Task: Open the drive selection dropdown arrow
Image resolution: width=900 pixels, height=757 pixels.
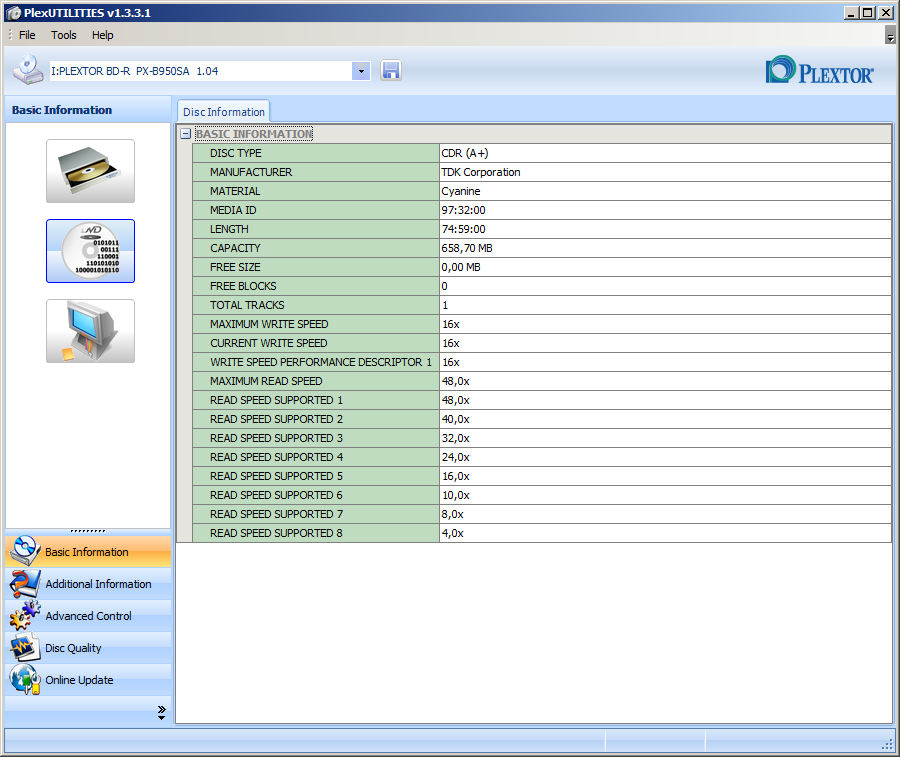Action: pos(361,71)
